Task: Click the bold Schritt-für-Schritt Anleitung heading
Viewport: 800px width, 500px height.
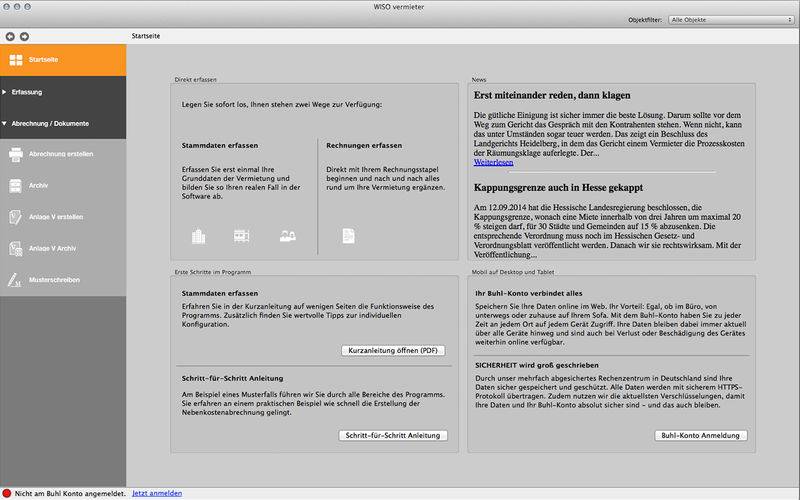Action: [233, 379]
